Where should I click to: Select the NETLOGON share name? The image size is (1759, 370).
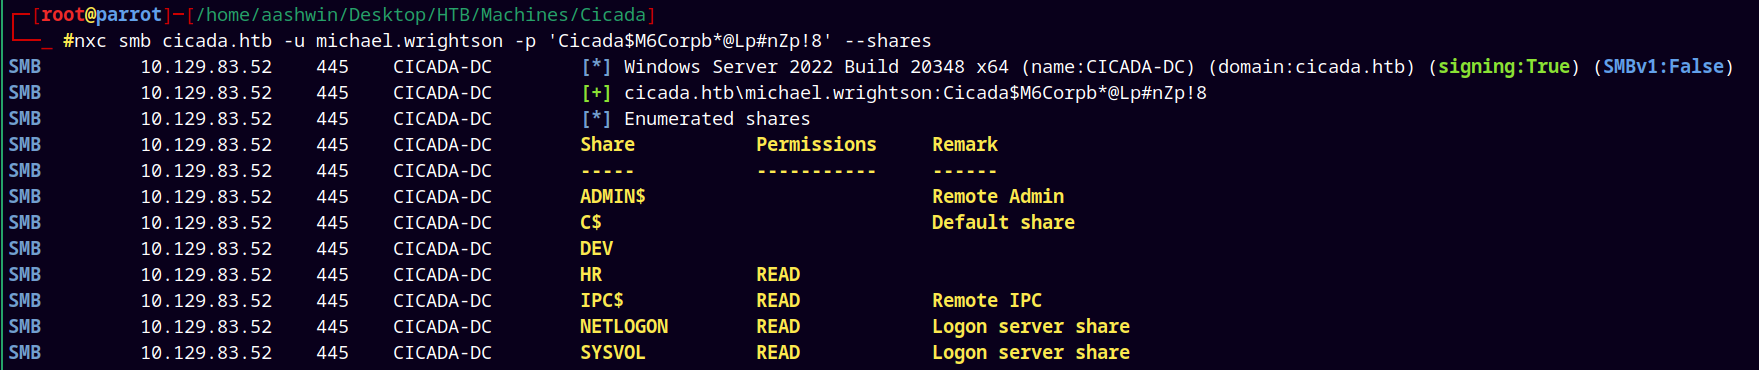click(624, 327)
